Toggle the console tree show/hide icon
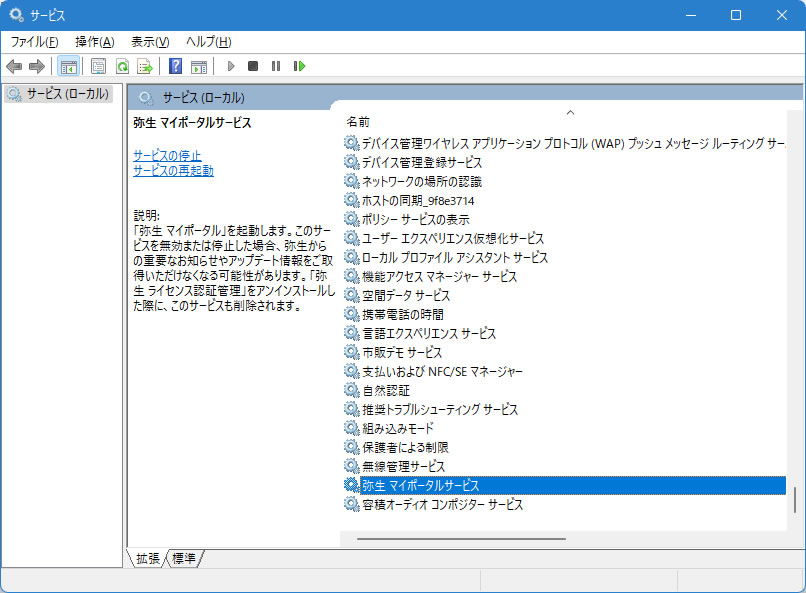This screenshot has height=593, width=806. [68, 67]
